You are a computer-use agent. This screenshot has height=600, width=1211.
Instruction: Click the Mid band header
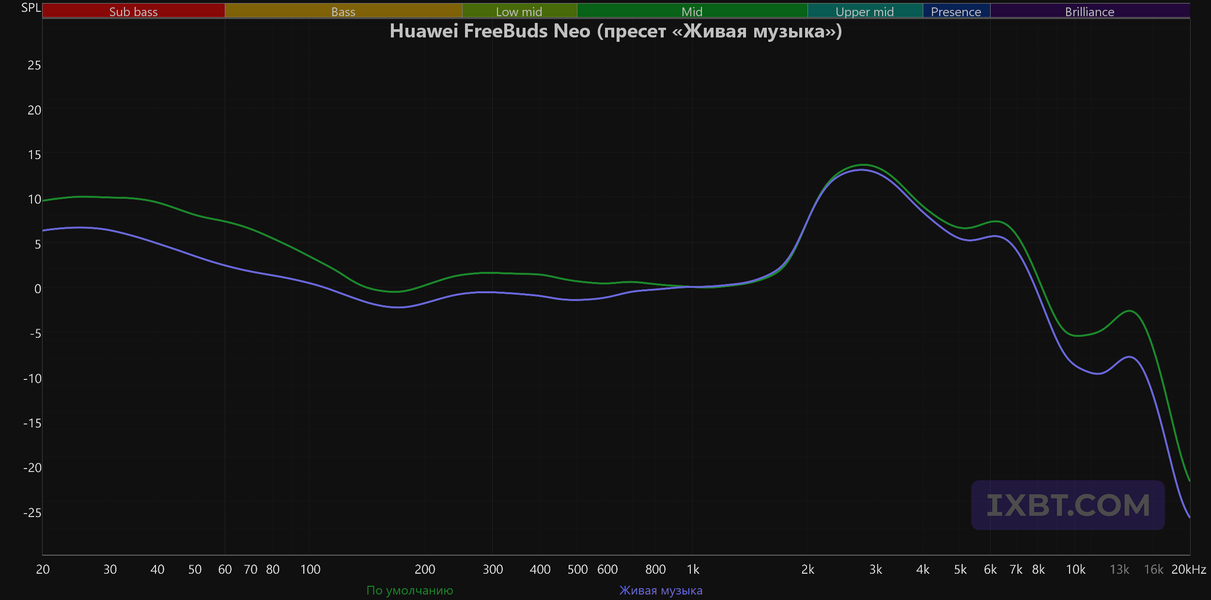[x=692, y=12]
